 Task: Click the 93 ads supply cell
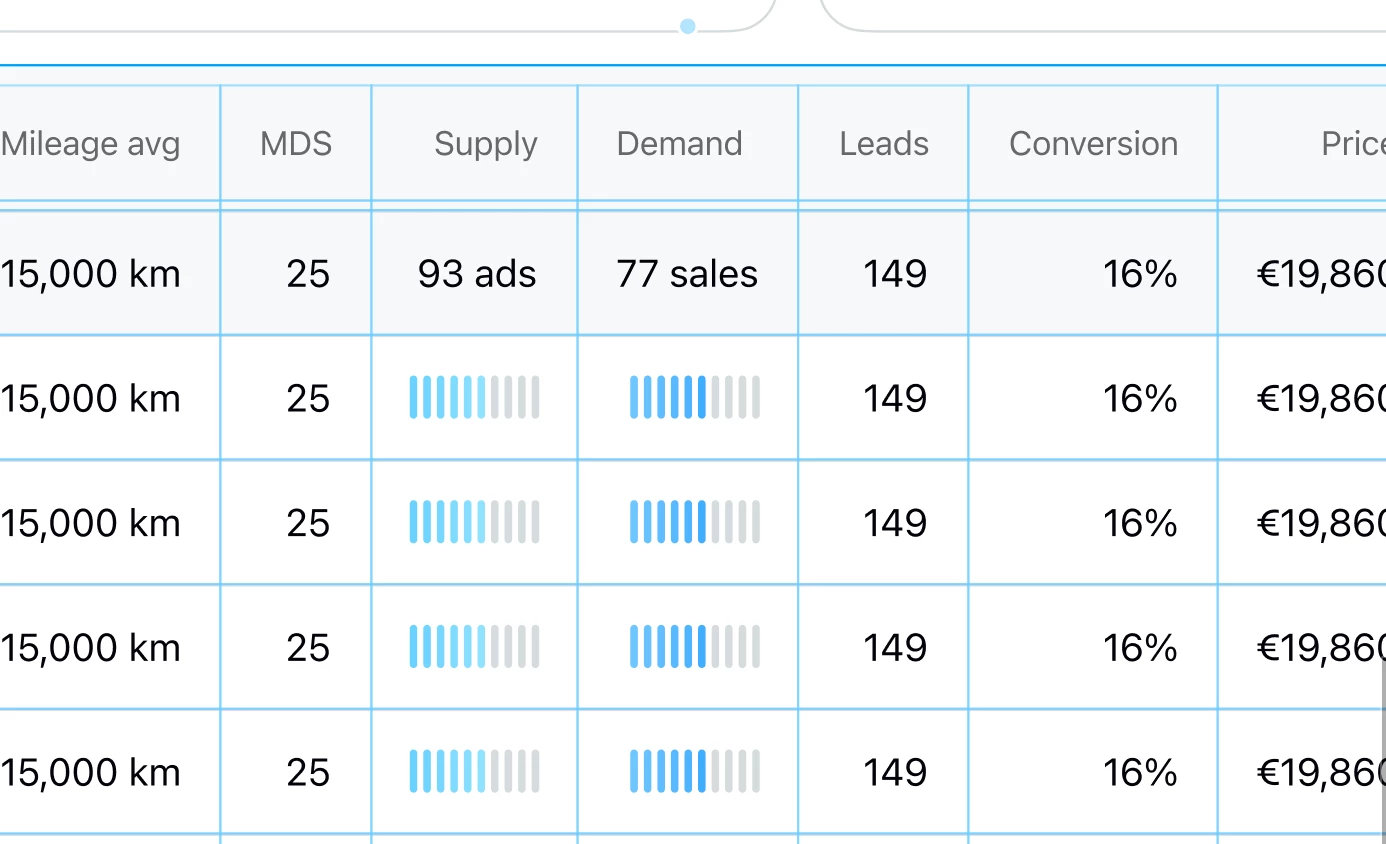pos(477,274)
